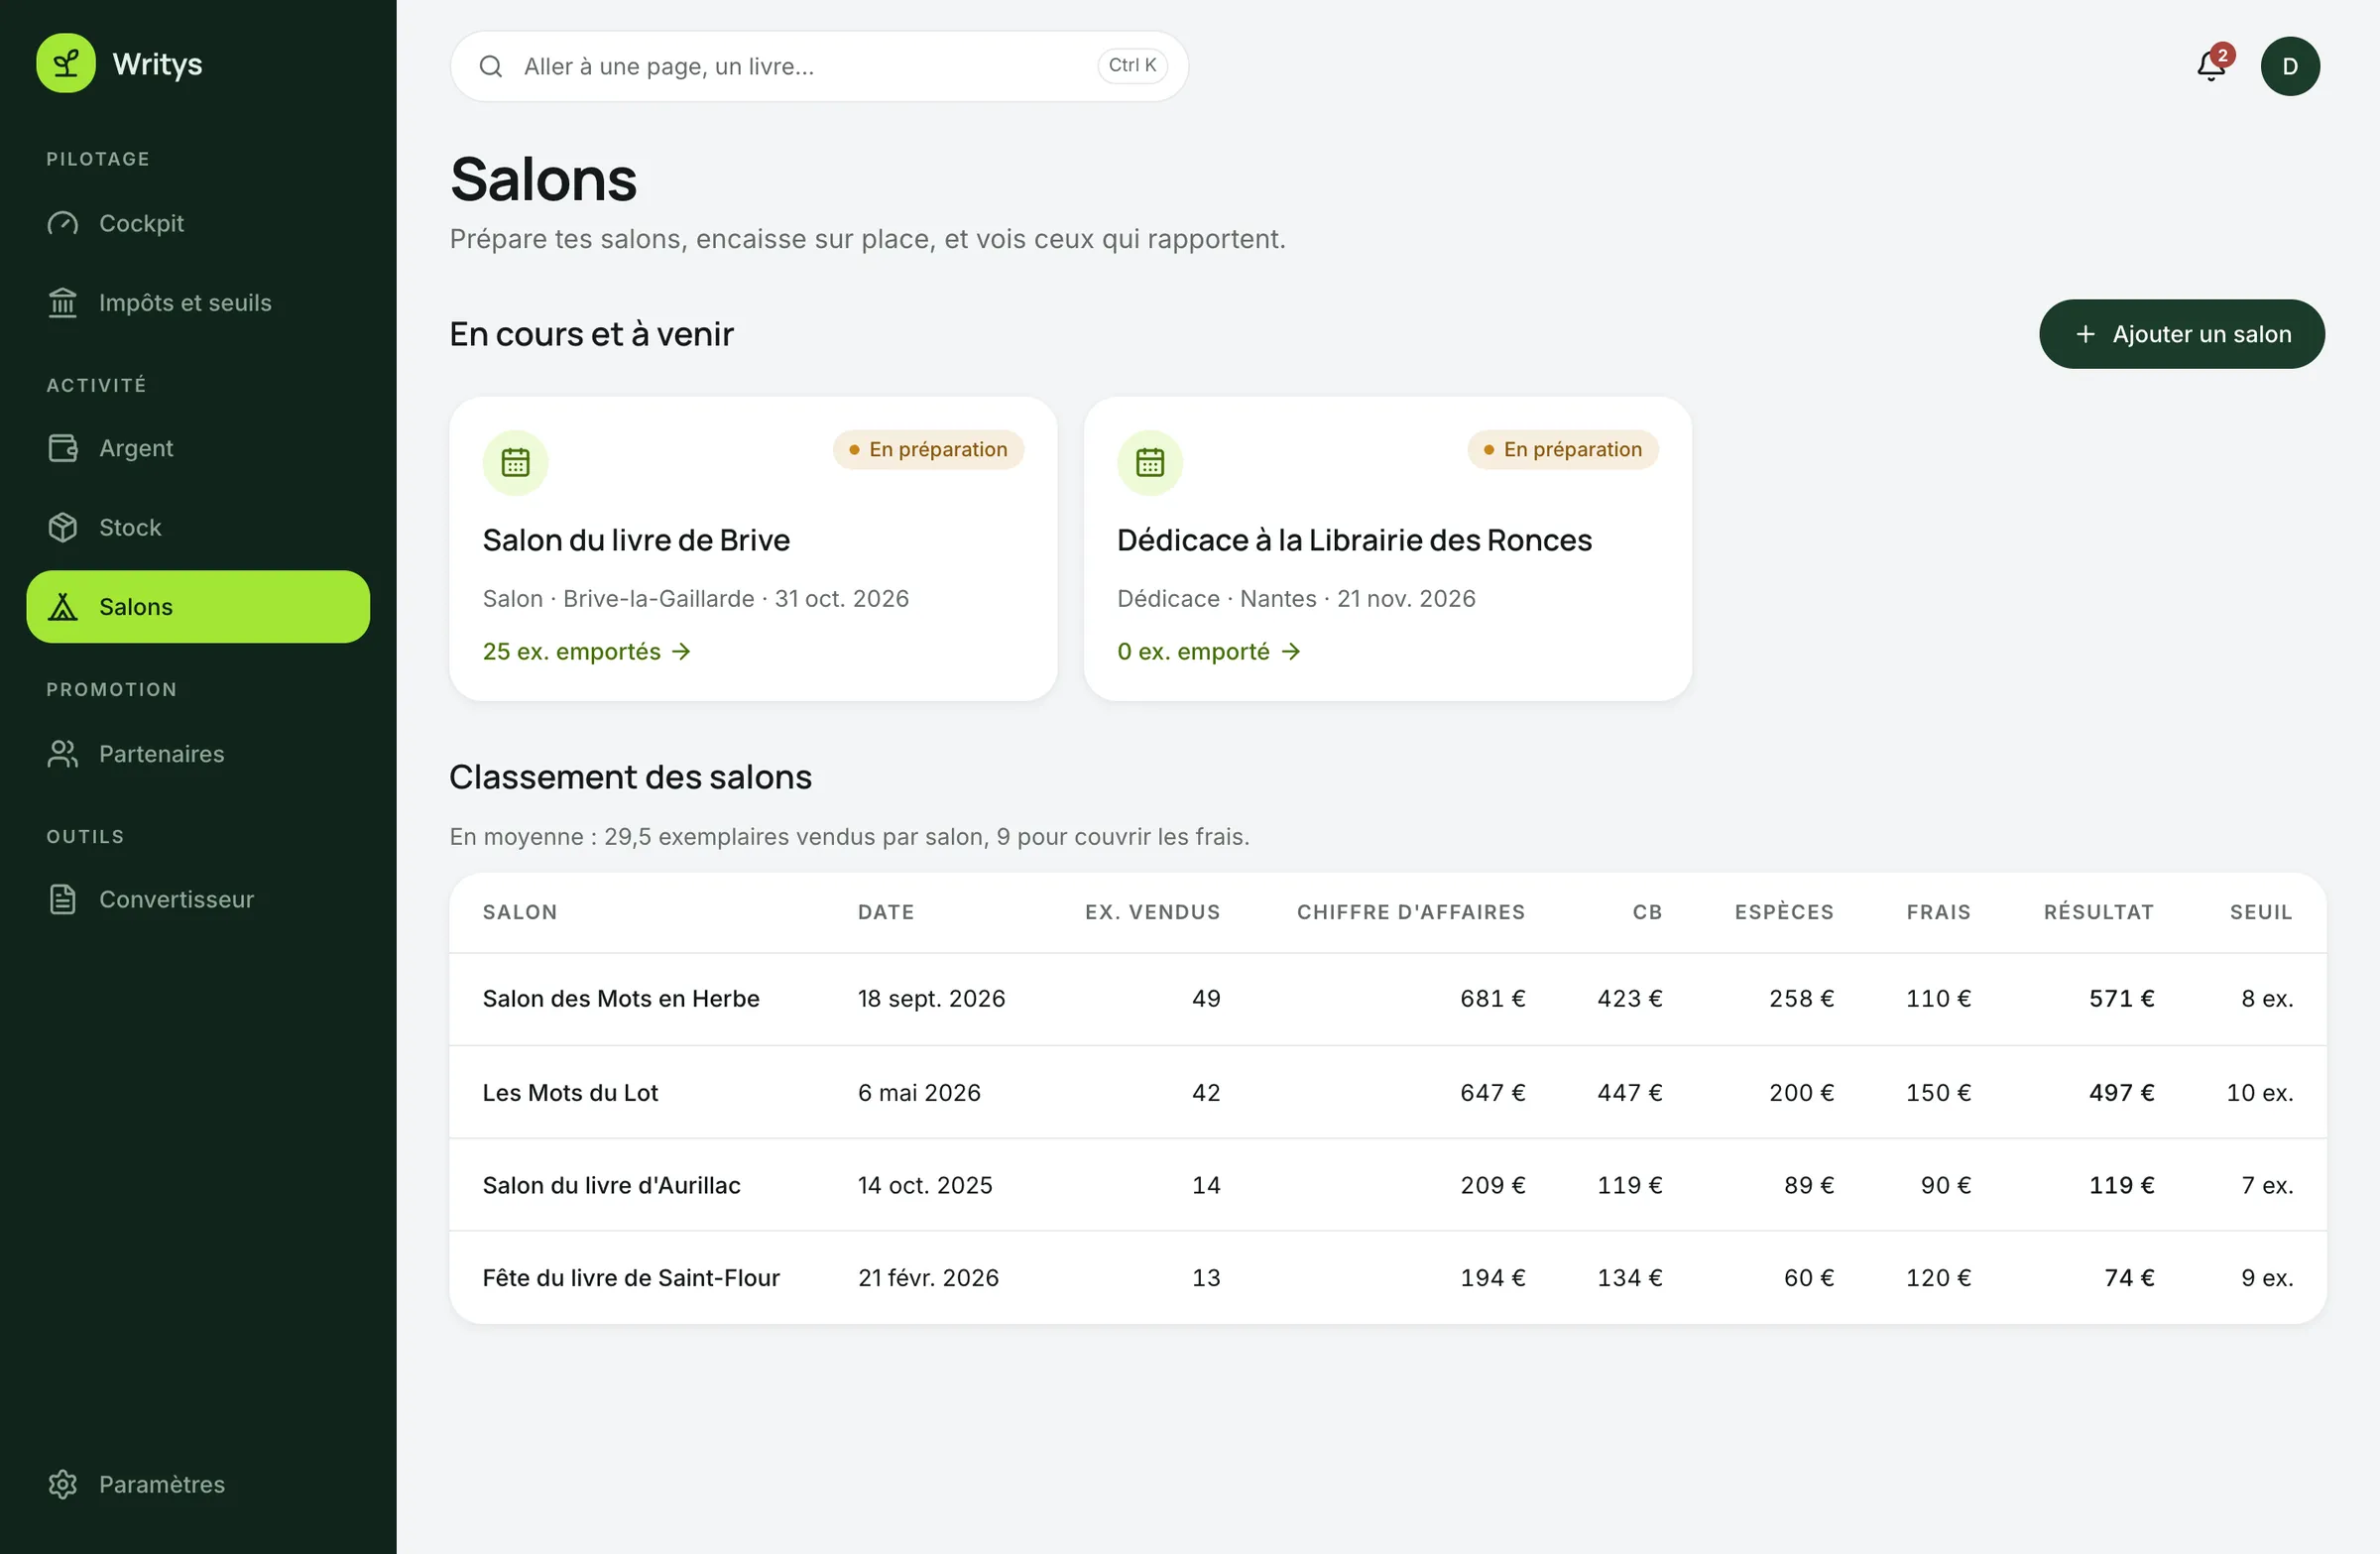Click the 571 € result value

[2121, 998]
